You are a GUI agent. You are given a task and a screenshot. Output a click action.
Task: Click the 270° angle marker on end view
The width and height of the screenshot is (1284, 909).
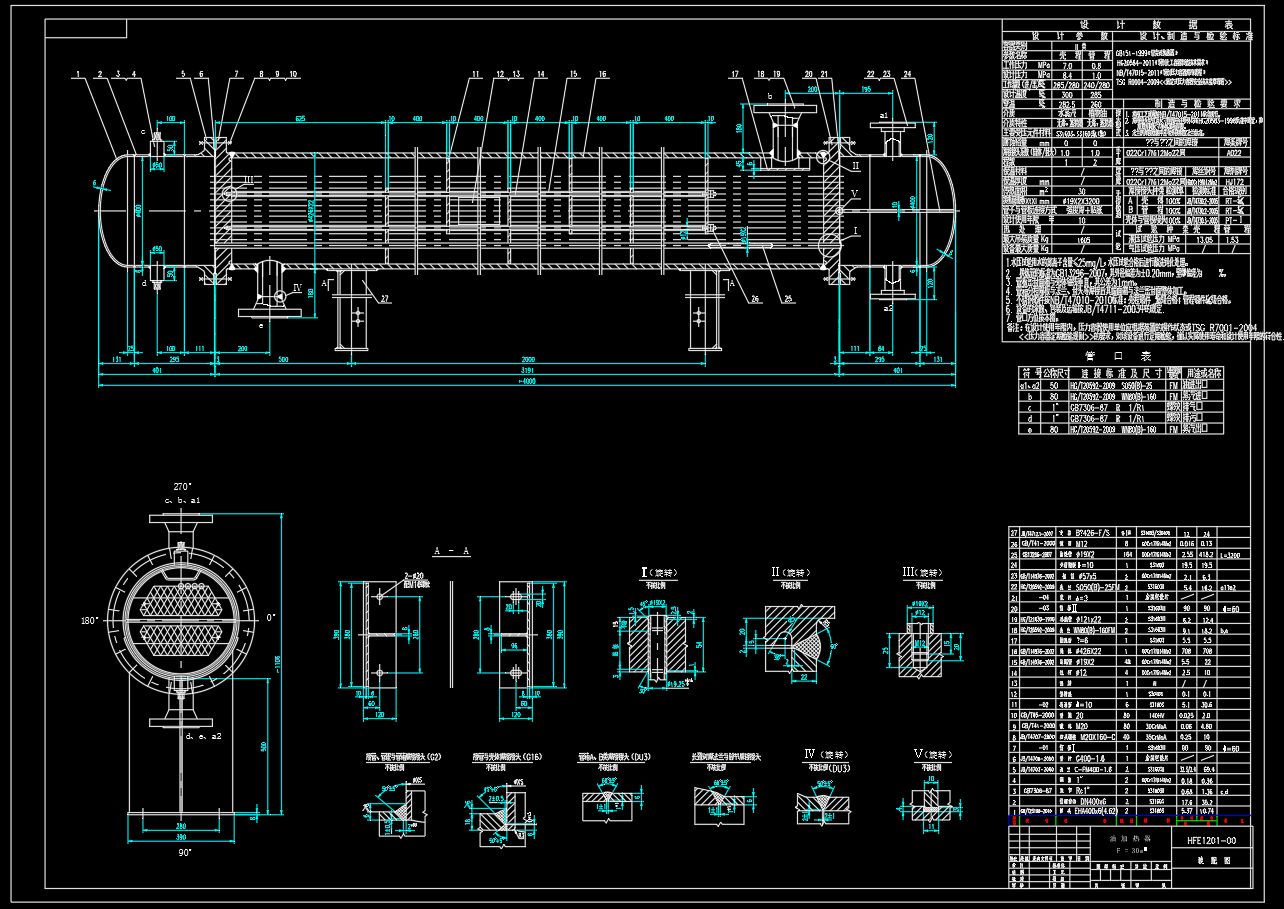click(x=182, y=484)
